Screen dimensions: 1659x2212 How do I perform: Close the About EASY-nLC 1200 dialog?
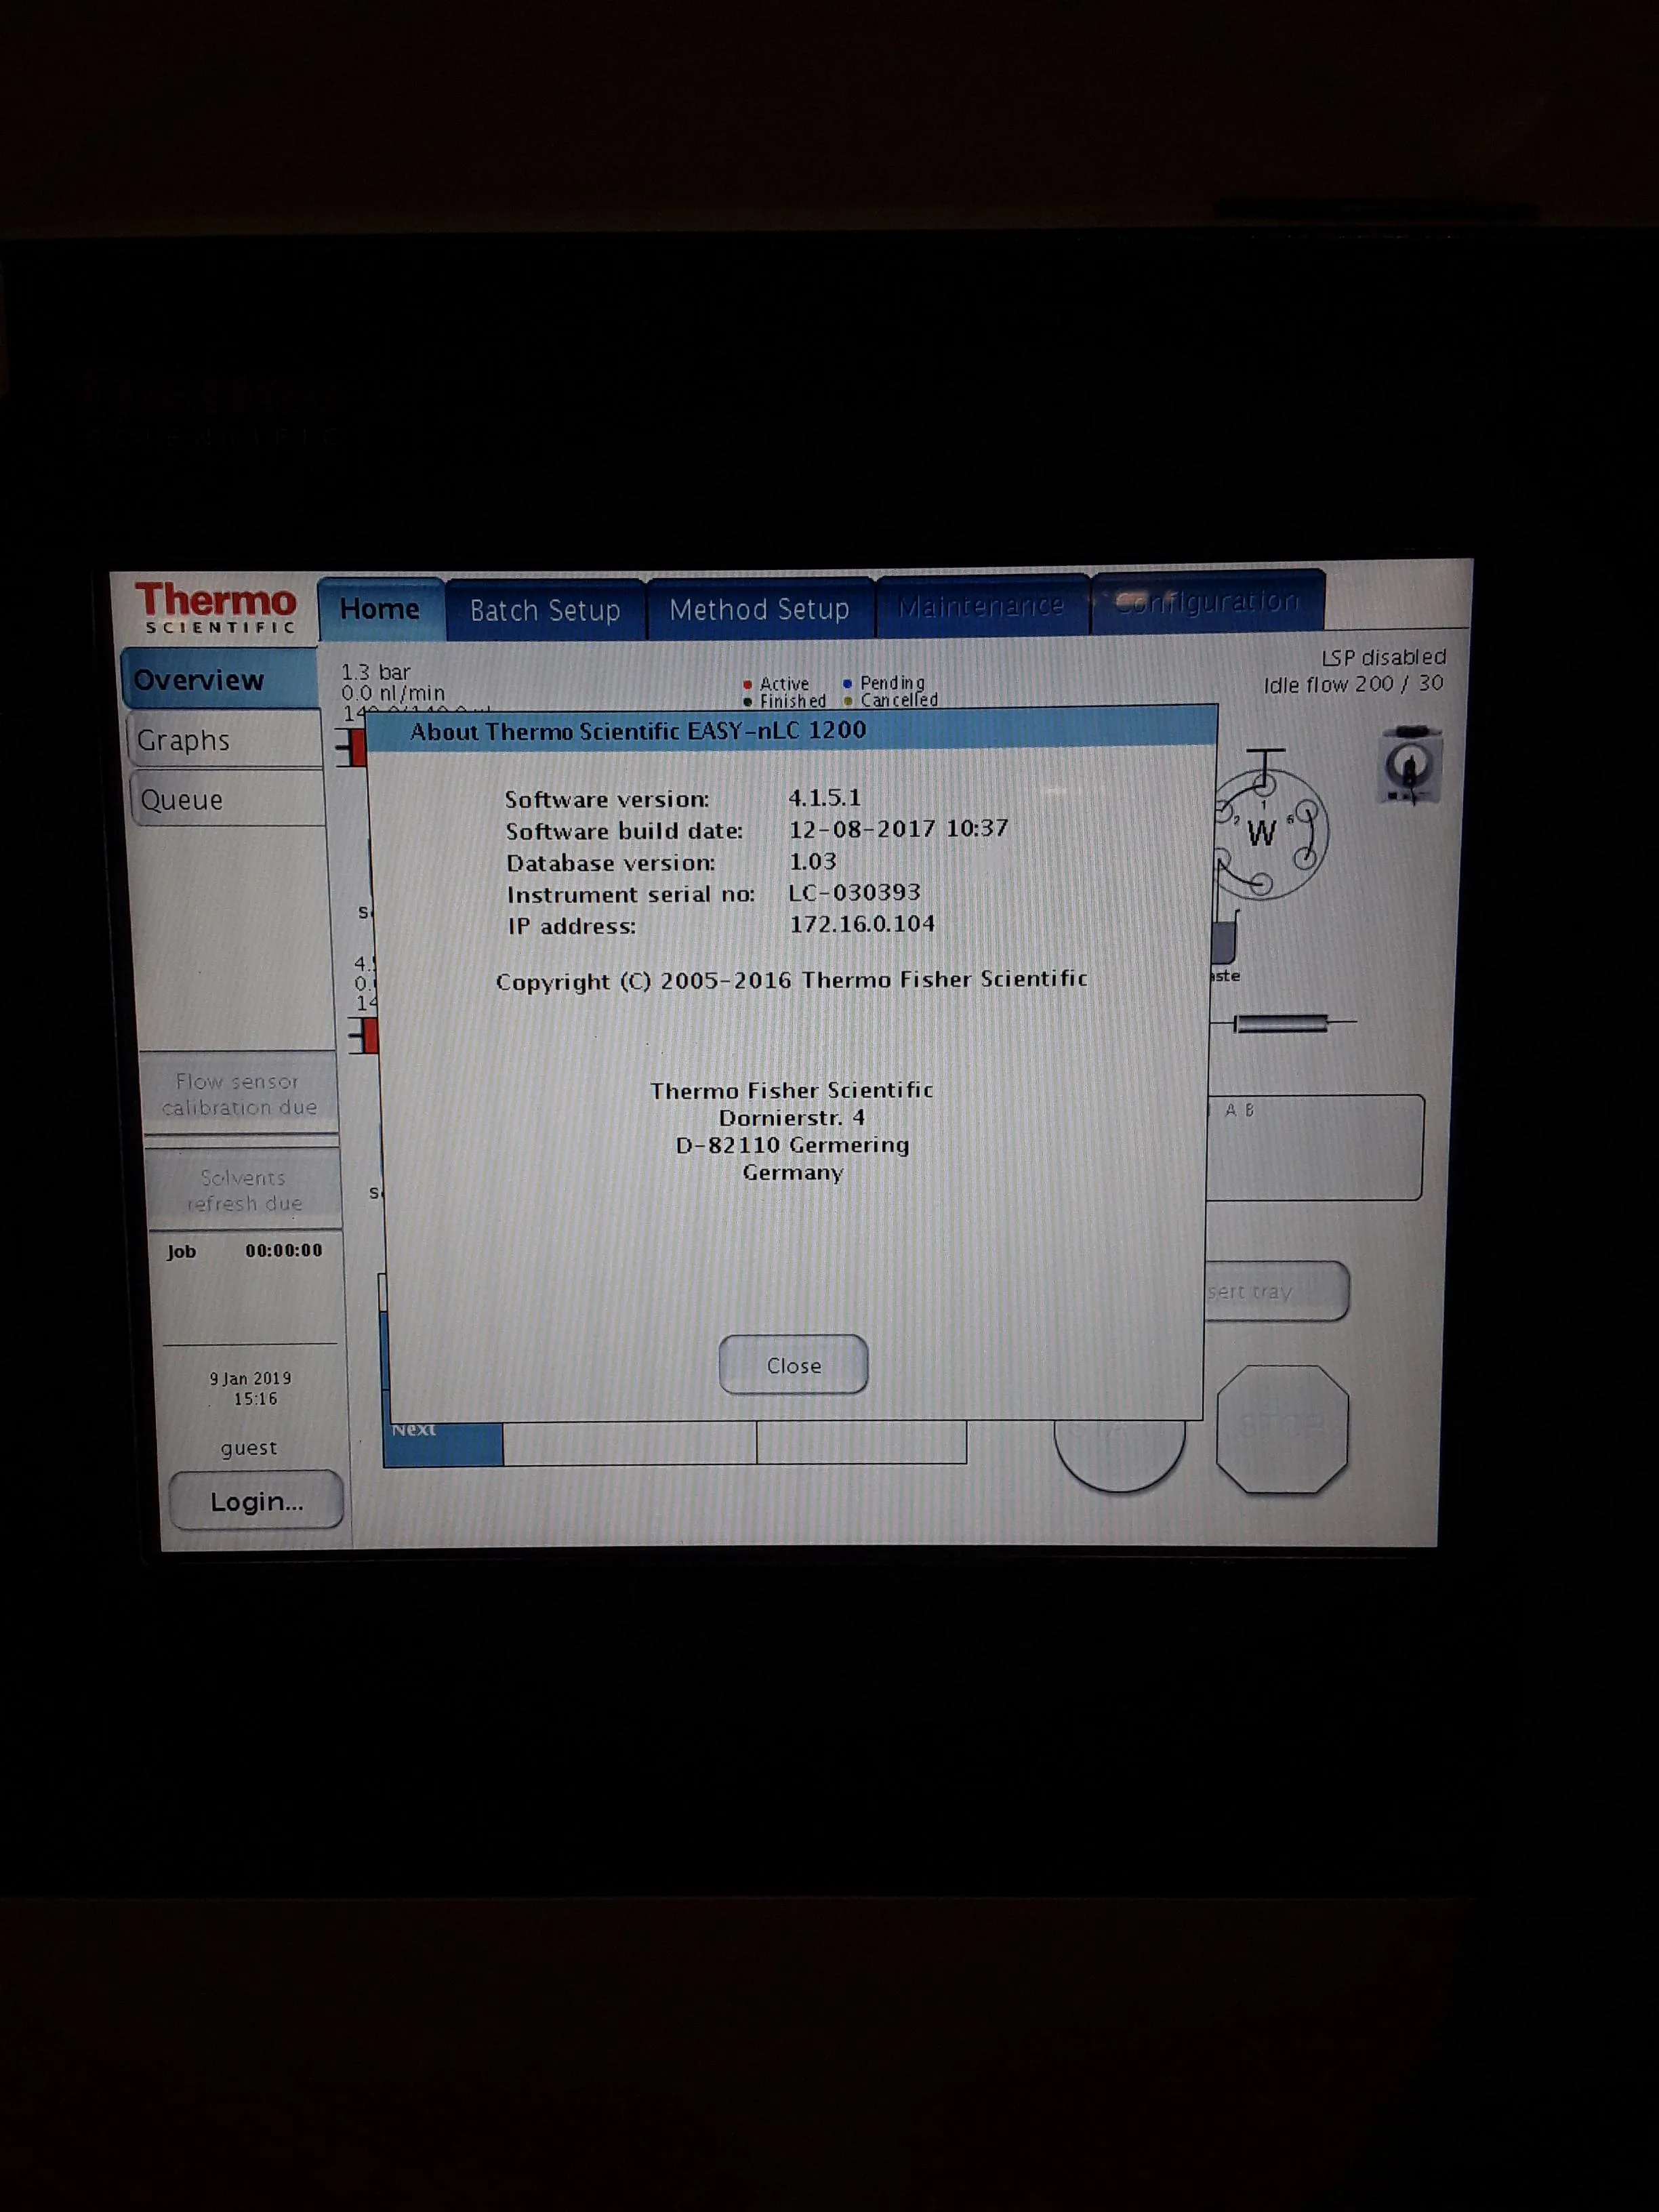point(793,1365)
